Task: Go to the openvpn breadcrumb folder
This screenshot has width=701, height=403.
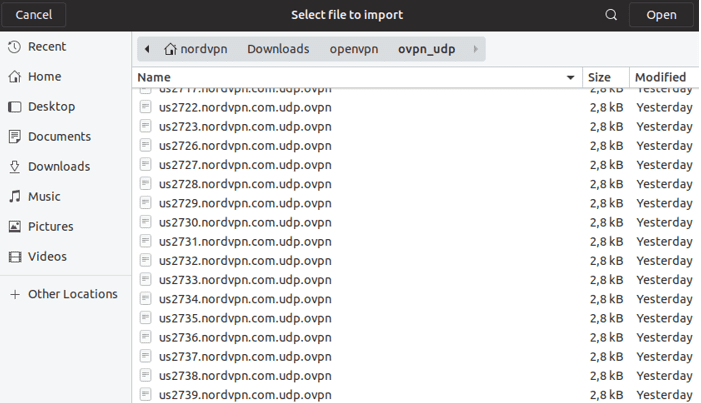Action: [x=354, y=49]
